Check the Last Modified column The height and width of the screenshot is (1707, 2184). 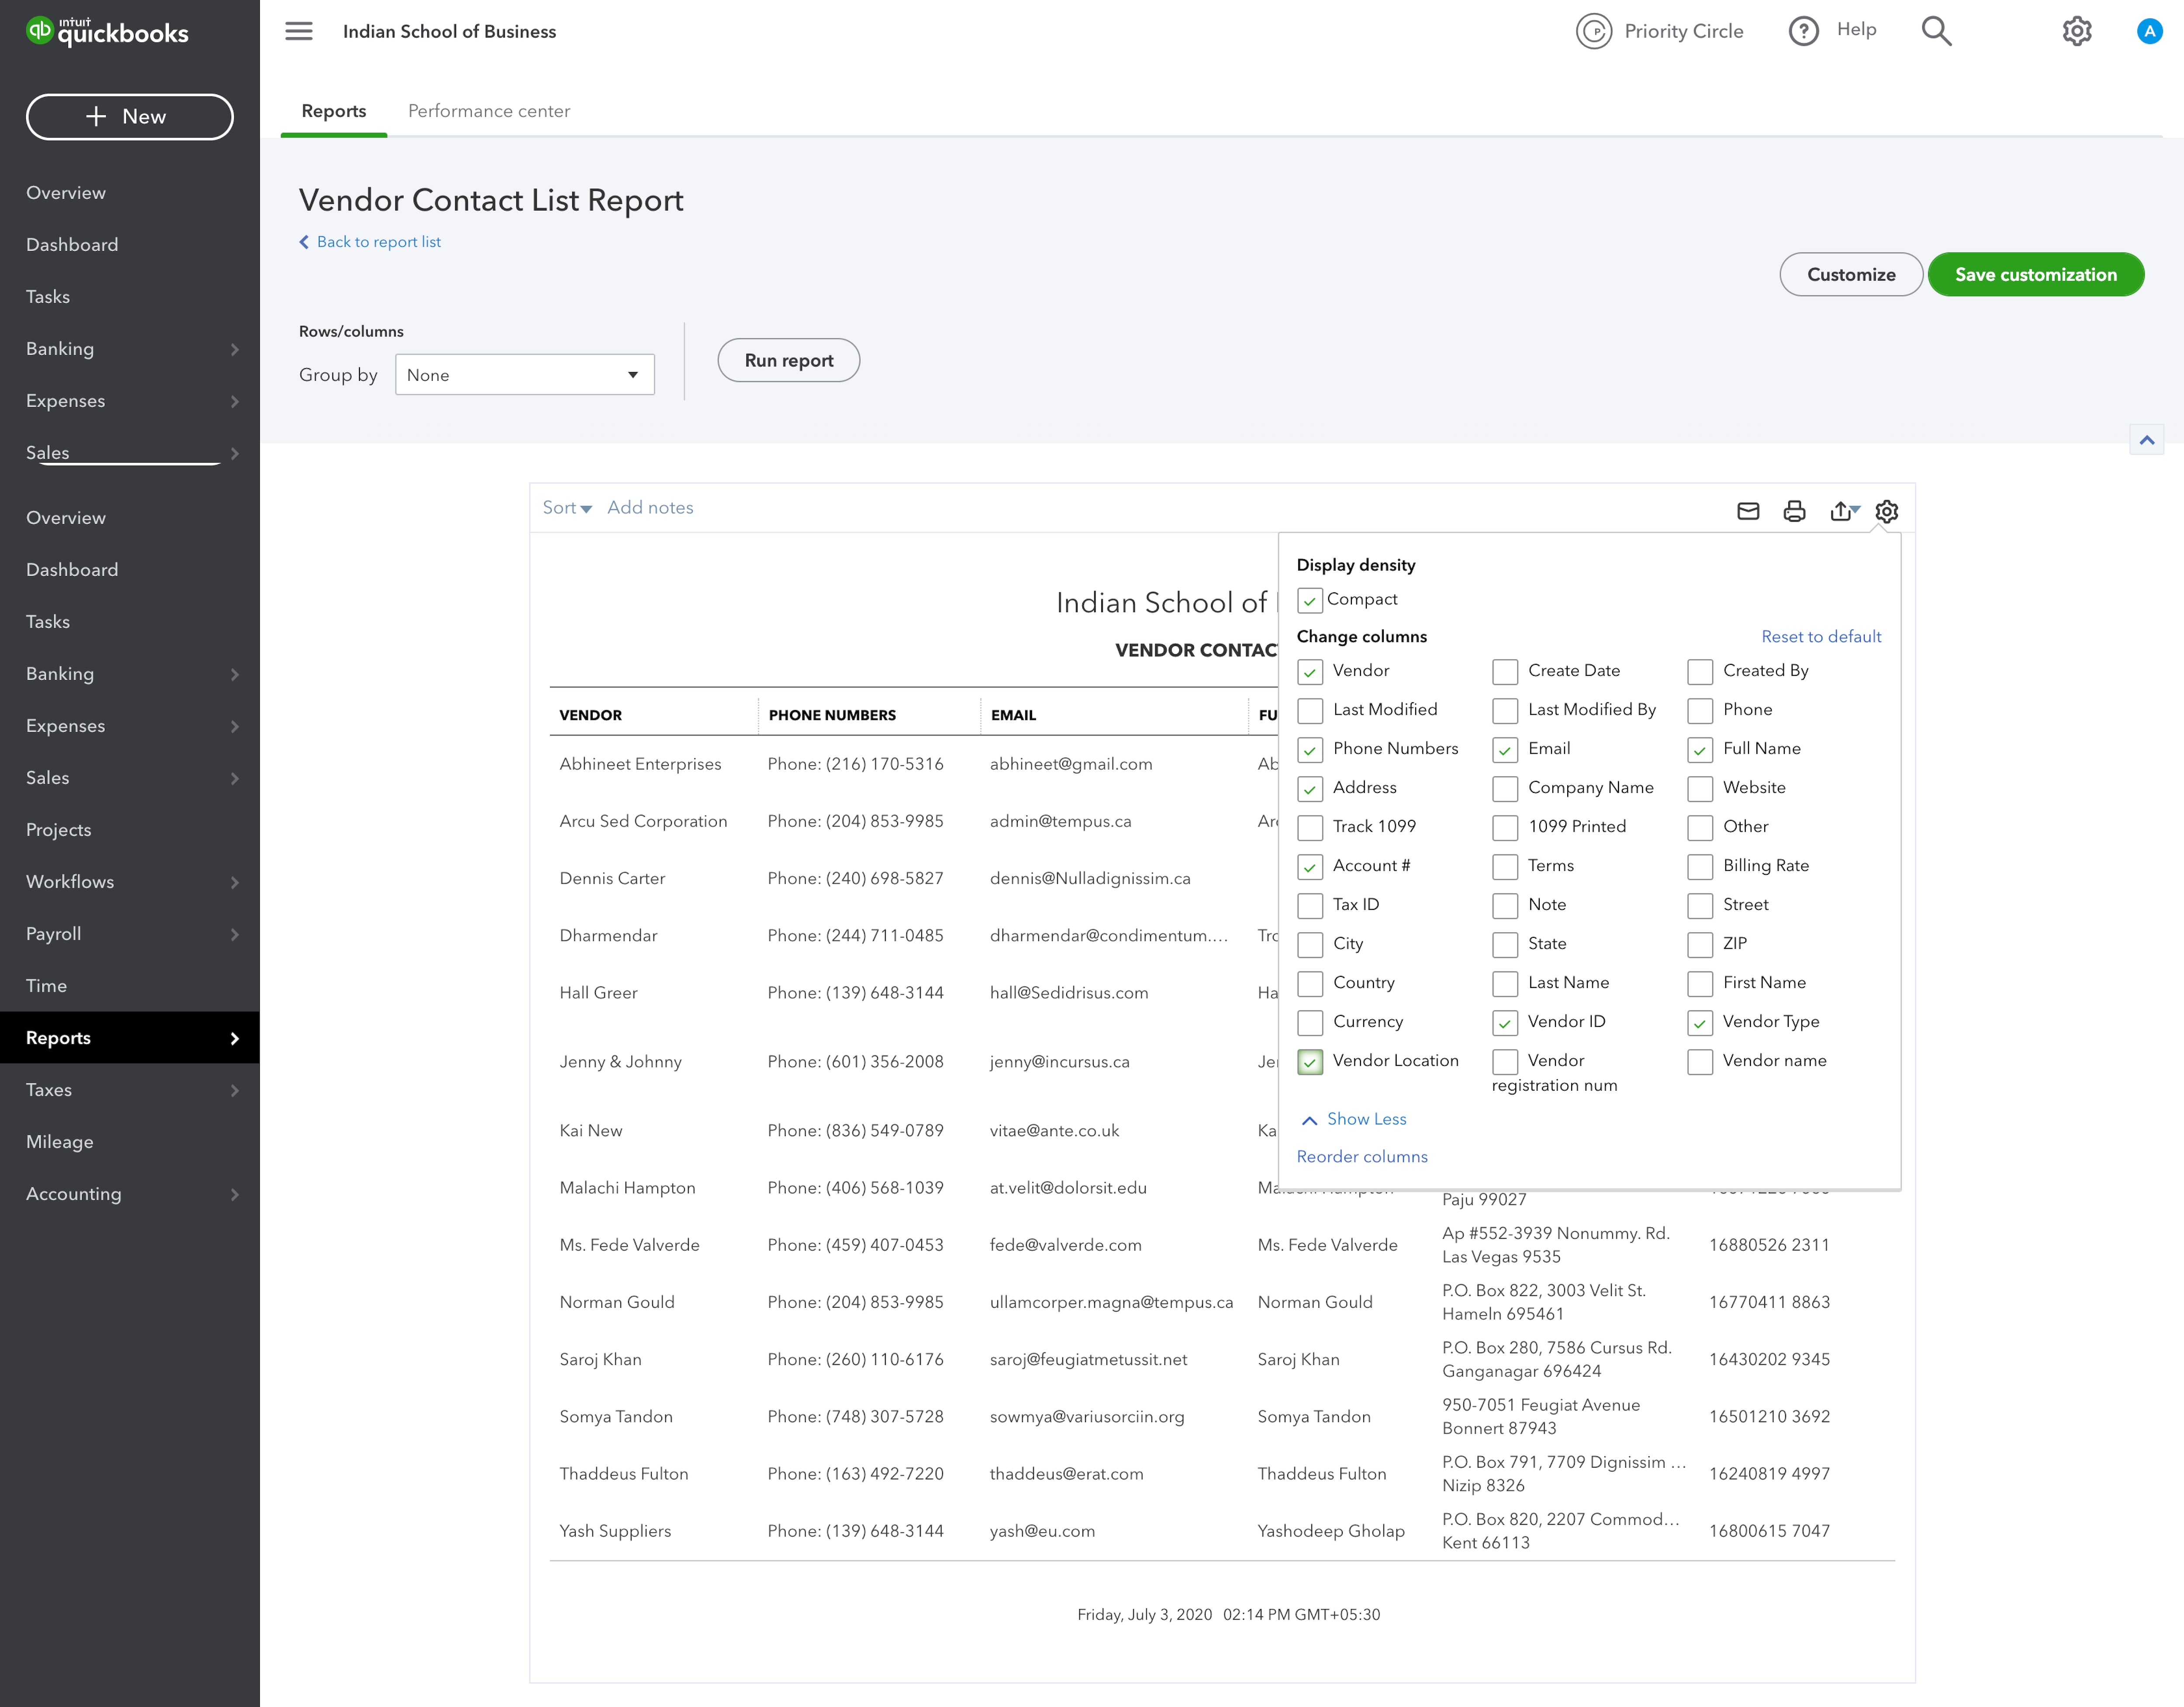click(1310, 711)
